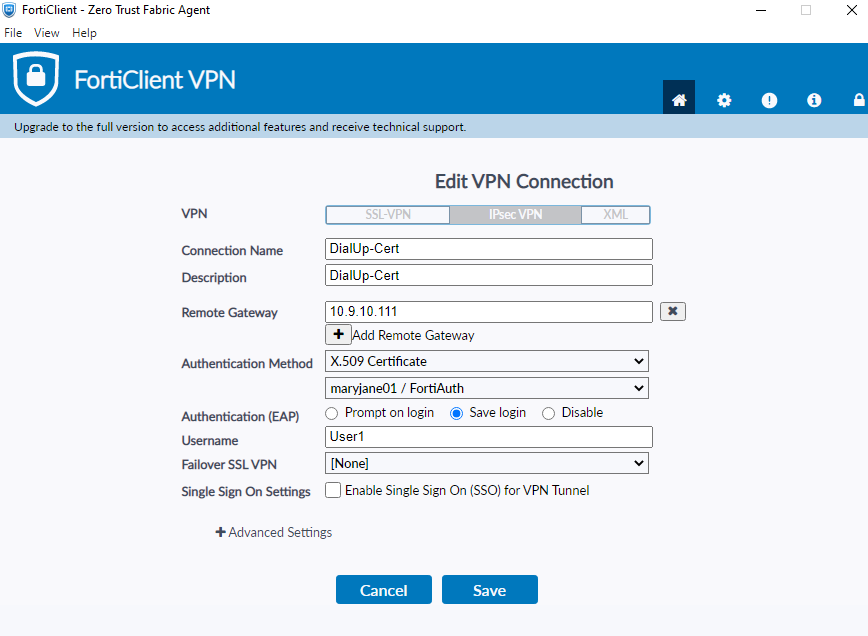Image resolution: width=868 pixels, height=636 pixels.
Task: Click the padlock icon in header
Action: [859, 100]
